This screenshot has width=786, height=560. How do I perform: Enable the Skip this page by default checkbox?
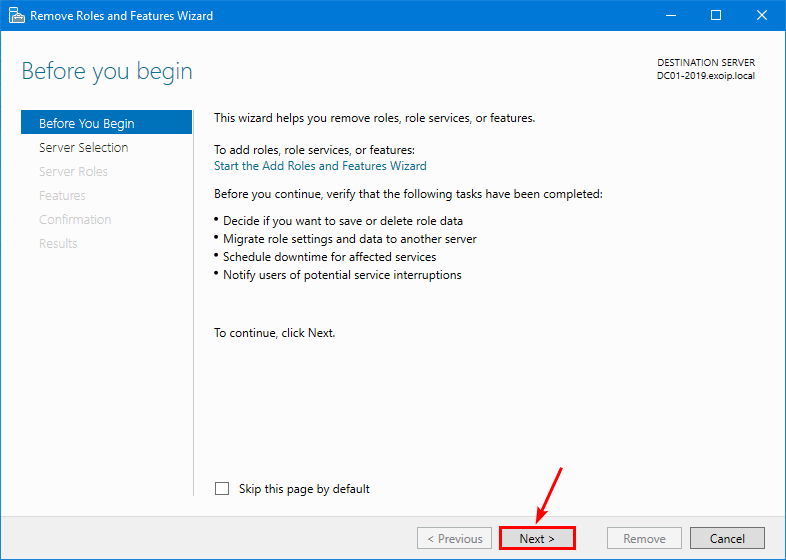pyautogui.click(x=222, y=489)
